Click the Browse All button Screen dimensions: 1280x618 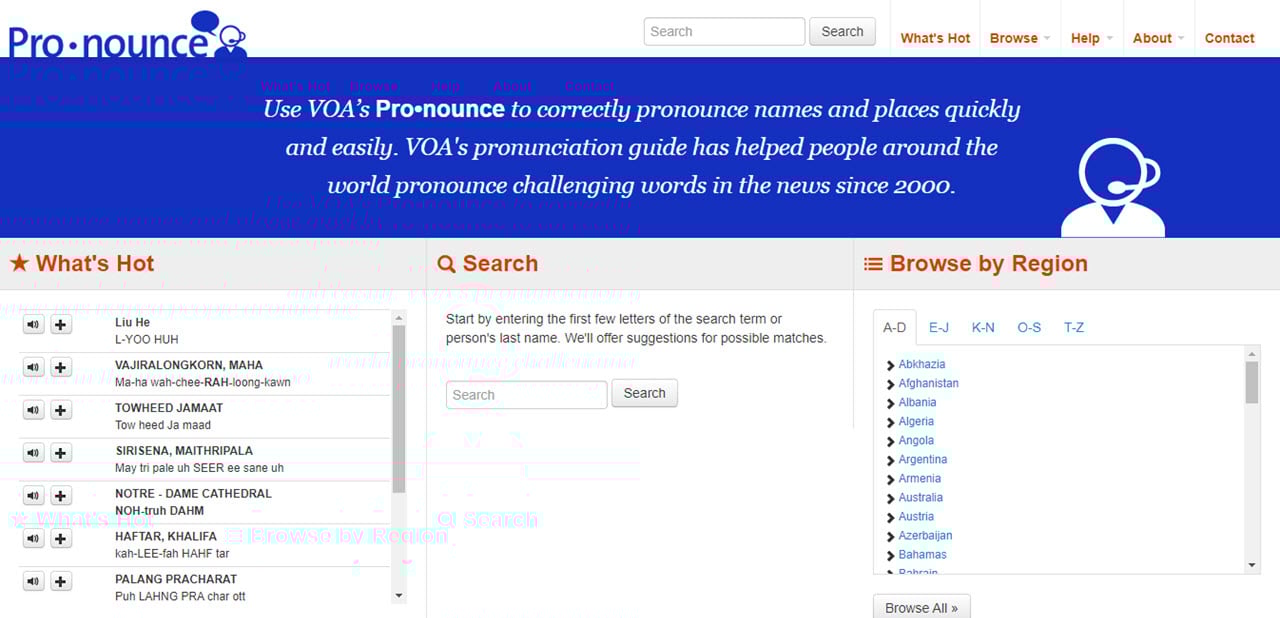click(x=921, y=607)
